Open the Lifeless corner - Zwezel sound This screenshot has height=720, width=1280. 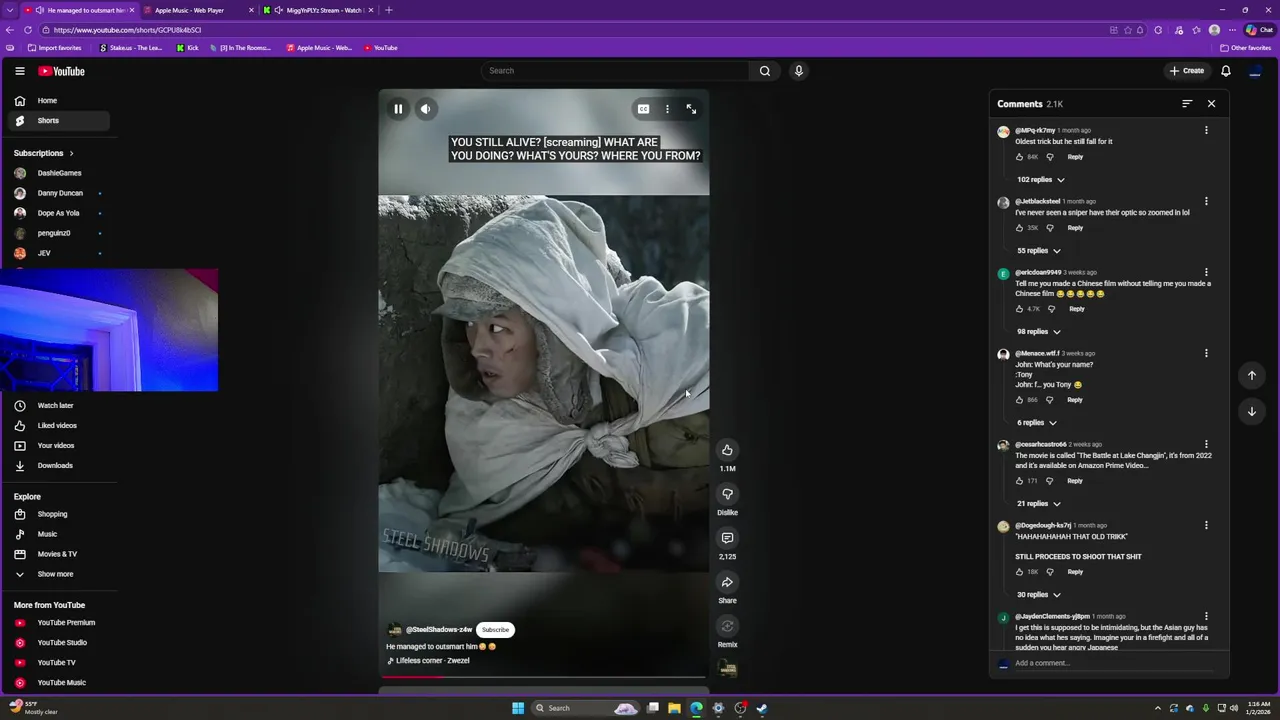point(432,661)
